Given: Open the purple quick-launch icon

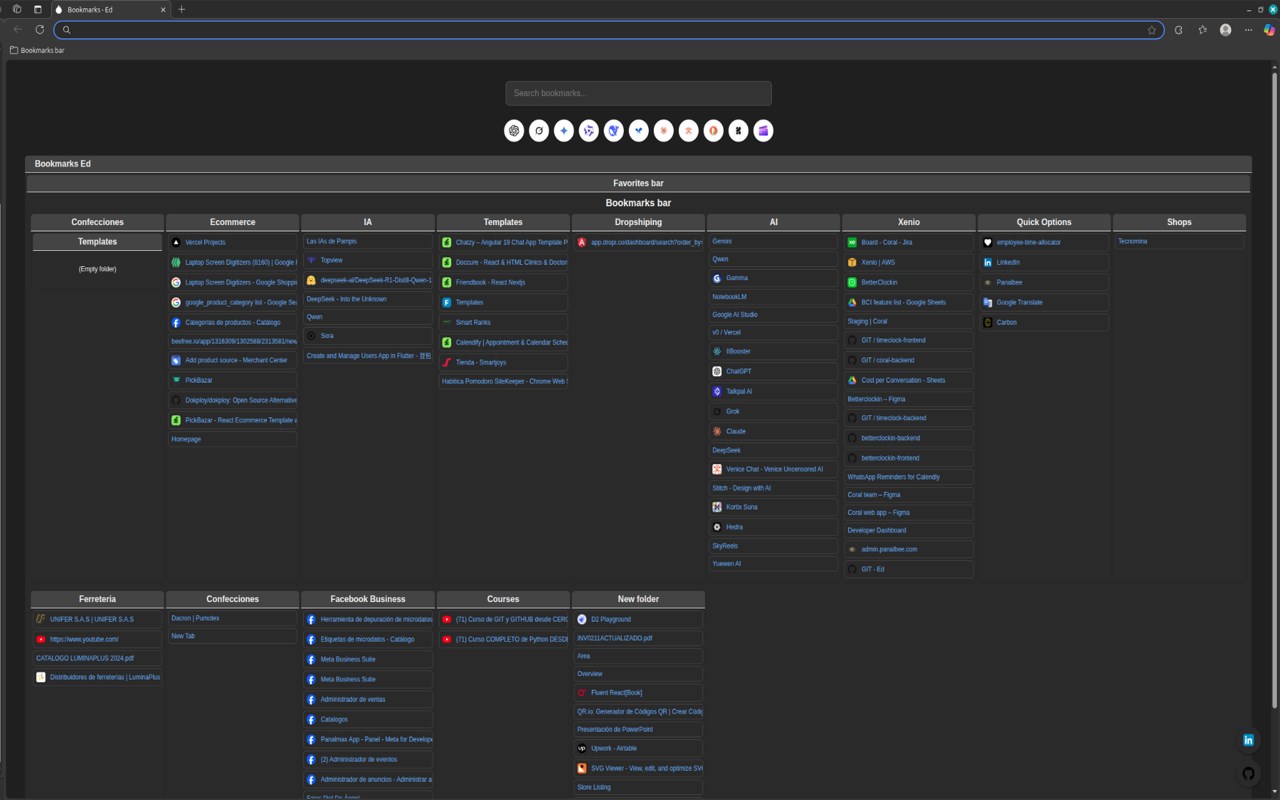Looking at the screenshot, I should (764, 131).
